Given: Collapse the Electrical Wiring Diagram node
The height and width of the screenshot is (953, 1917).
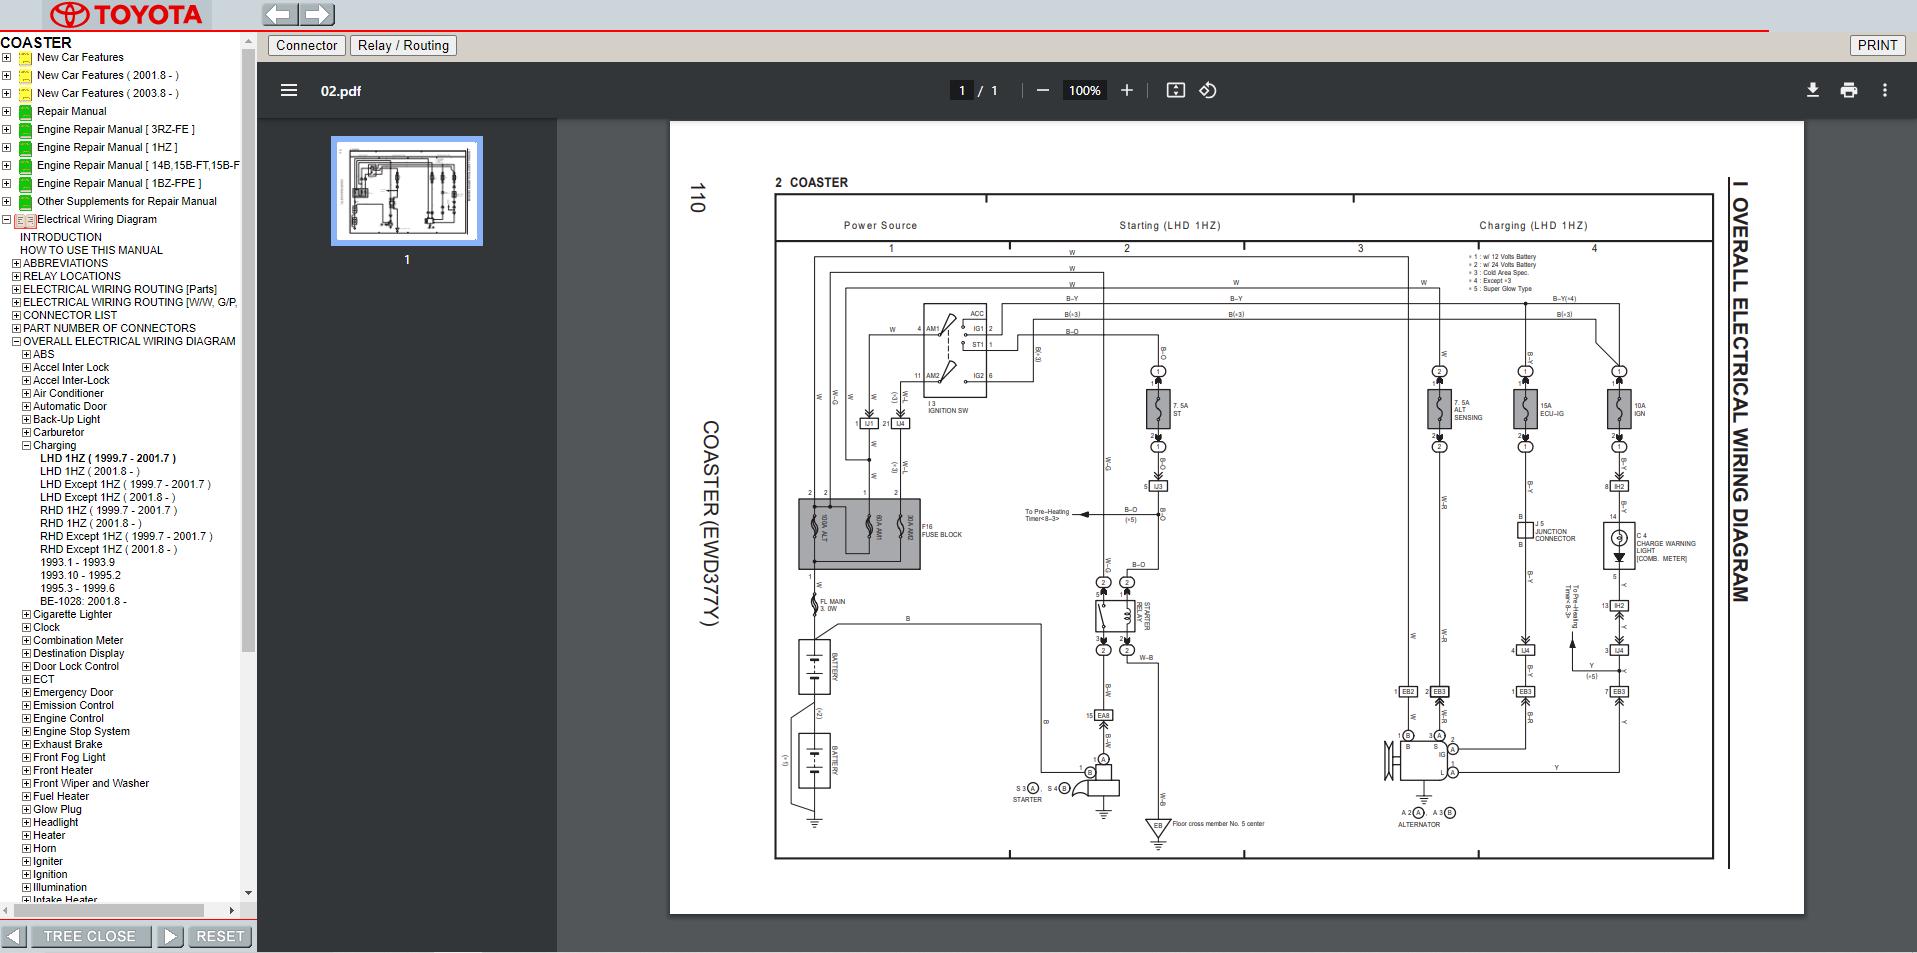Looking at the screenshot, I should point(7,220).
